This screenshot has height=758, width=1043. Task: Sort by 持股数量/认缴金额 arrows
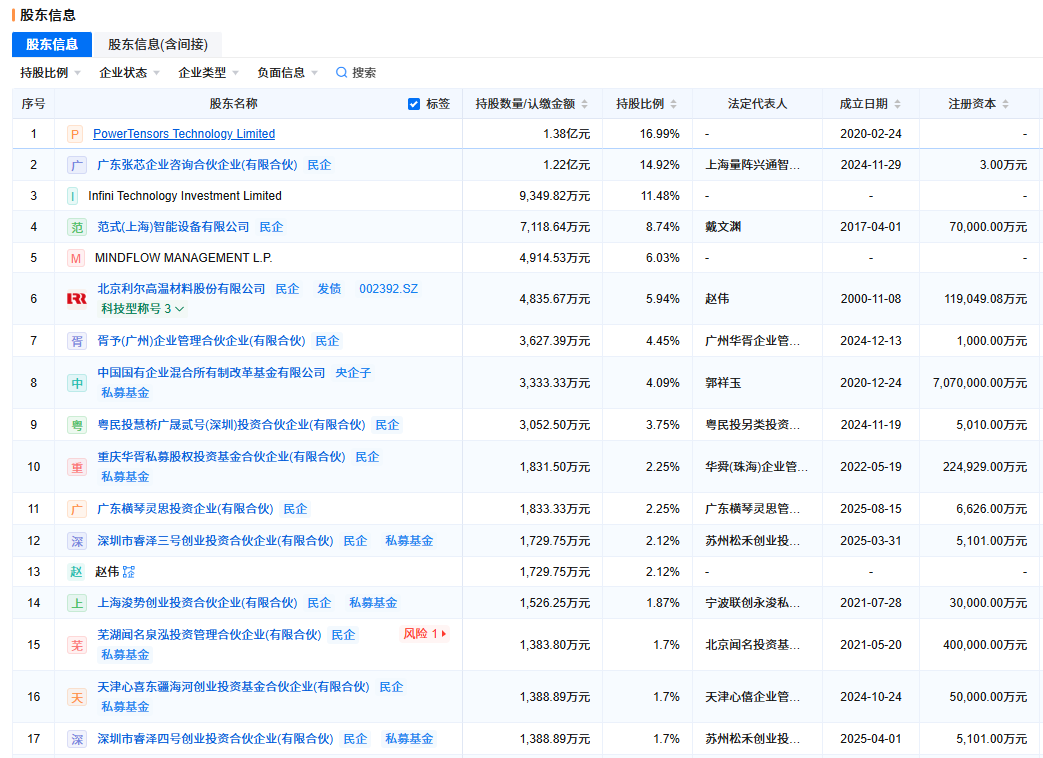[585, 104]
